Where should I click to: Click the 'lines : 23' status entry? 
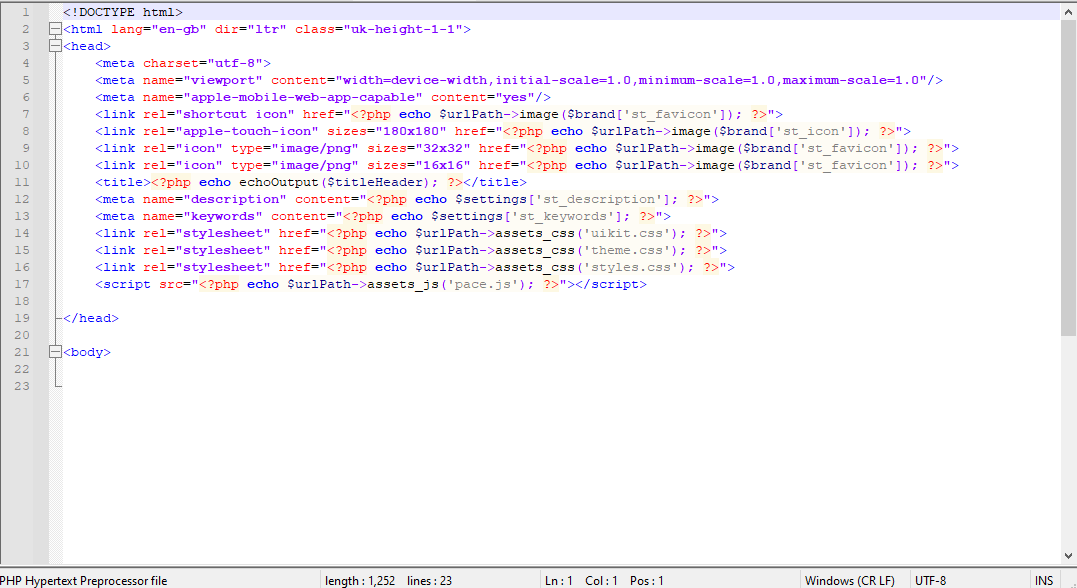429,580
